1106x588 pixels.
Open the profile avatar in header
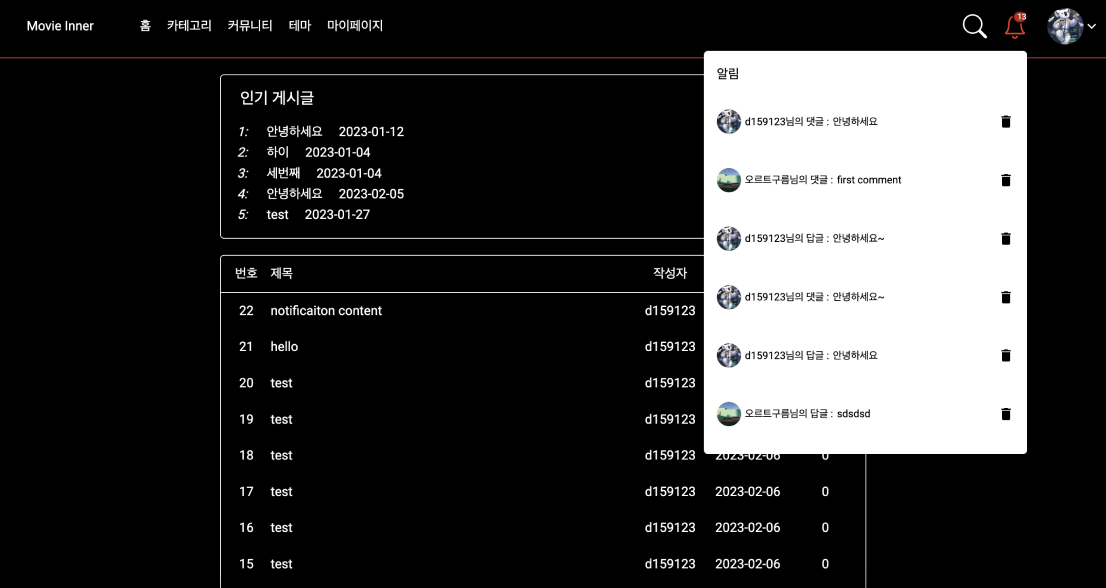(1065, 26)
